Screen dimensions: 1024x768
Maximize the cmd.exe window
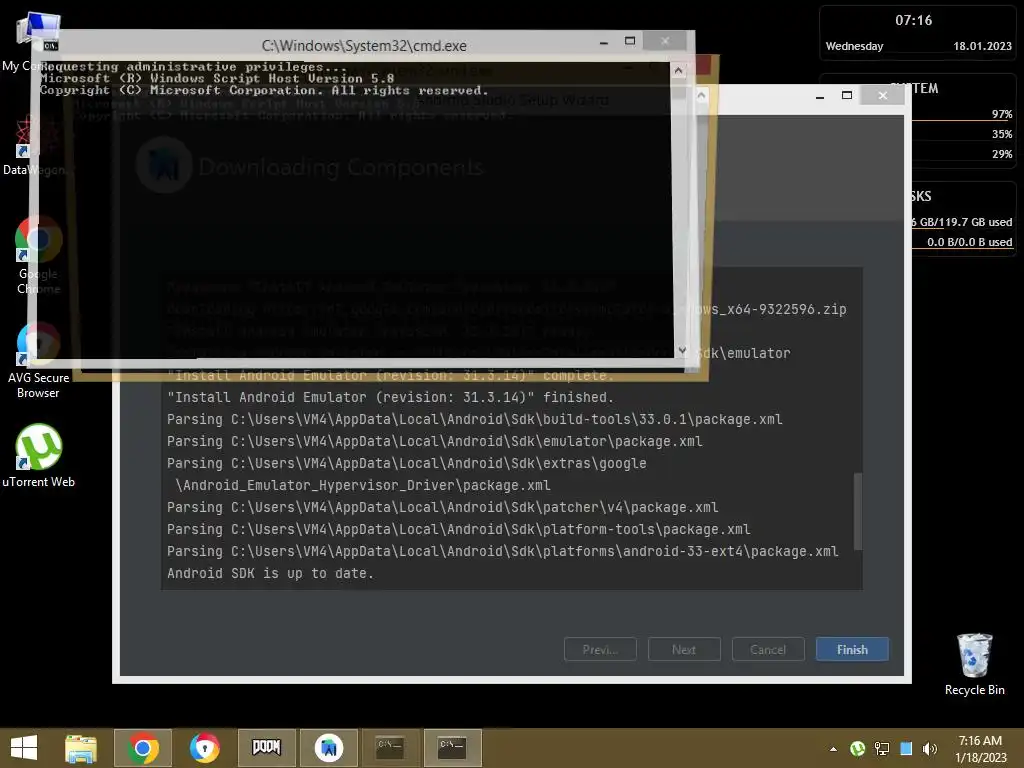coord(630,41)
